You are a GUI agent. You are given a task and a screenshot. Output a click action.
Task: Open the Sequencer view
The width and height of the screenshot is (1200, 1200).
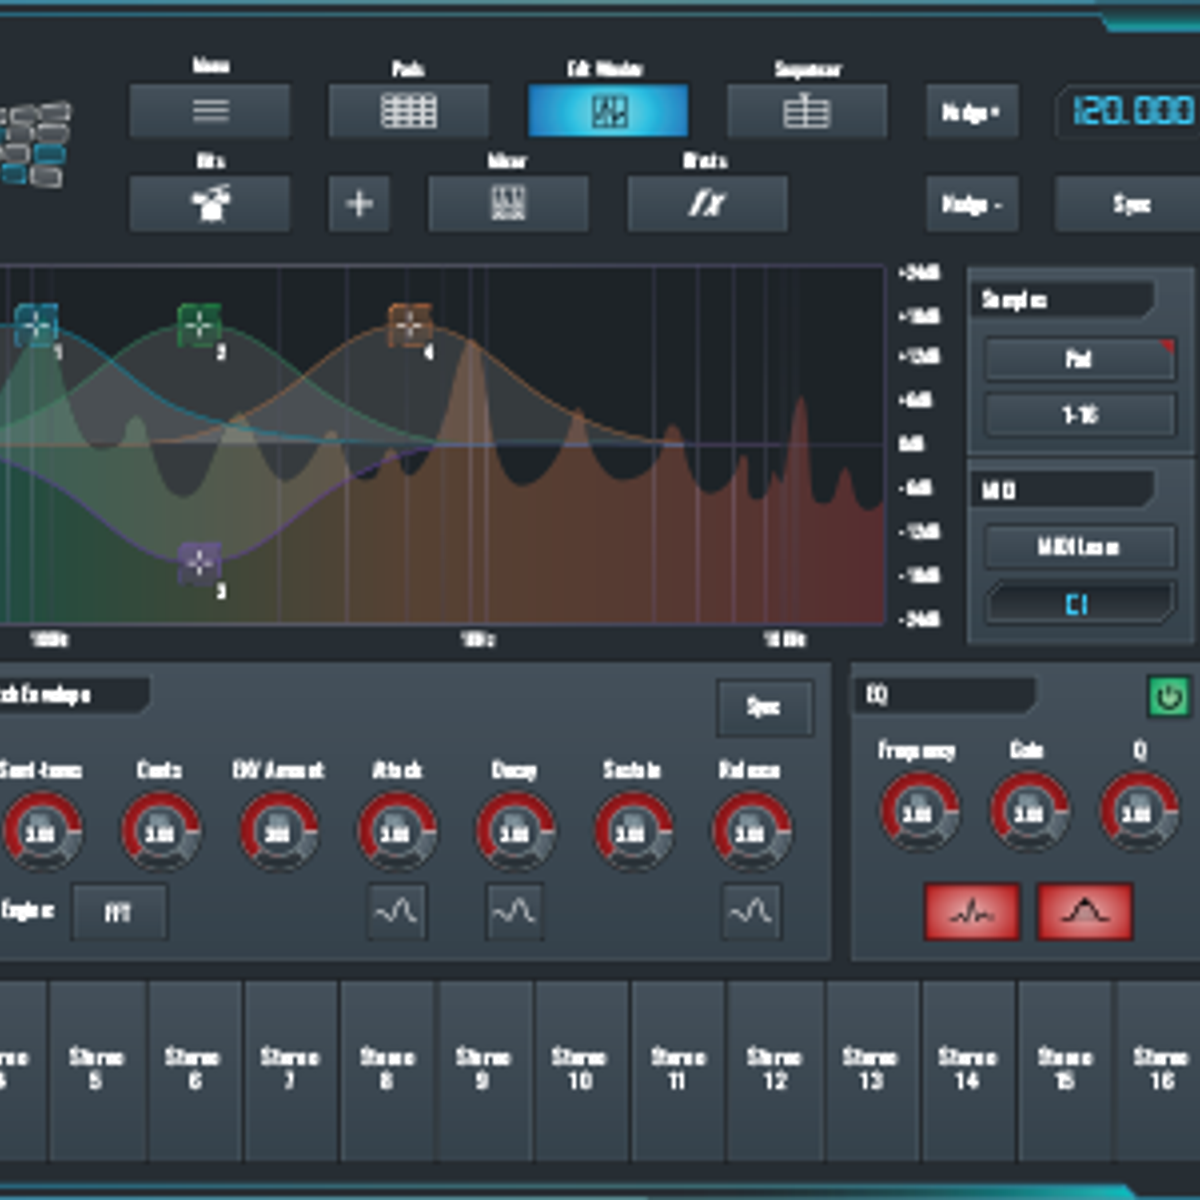[x=806, y=111]
